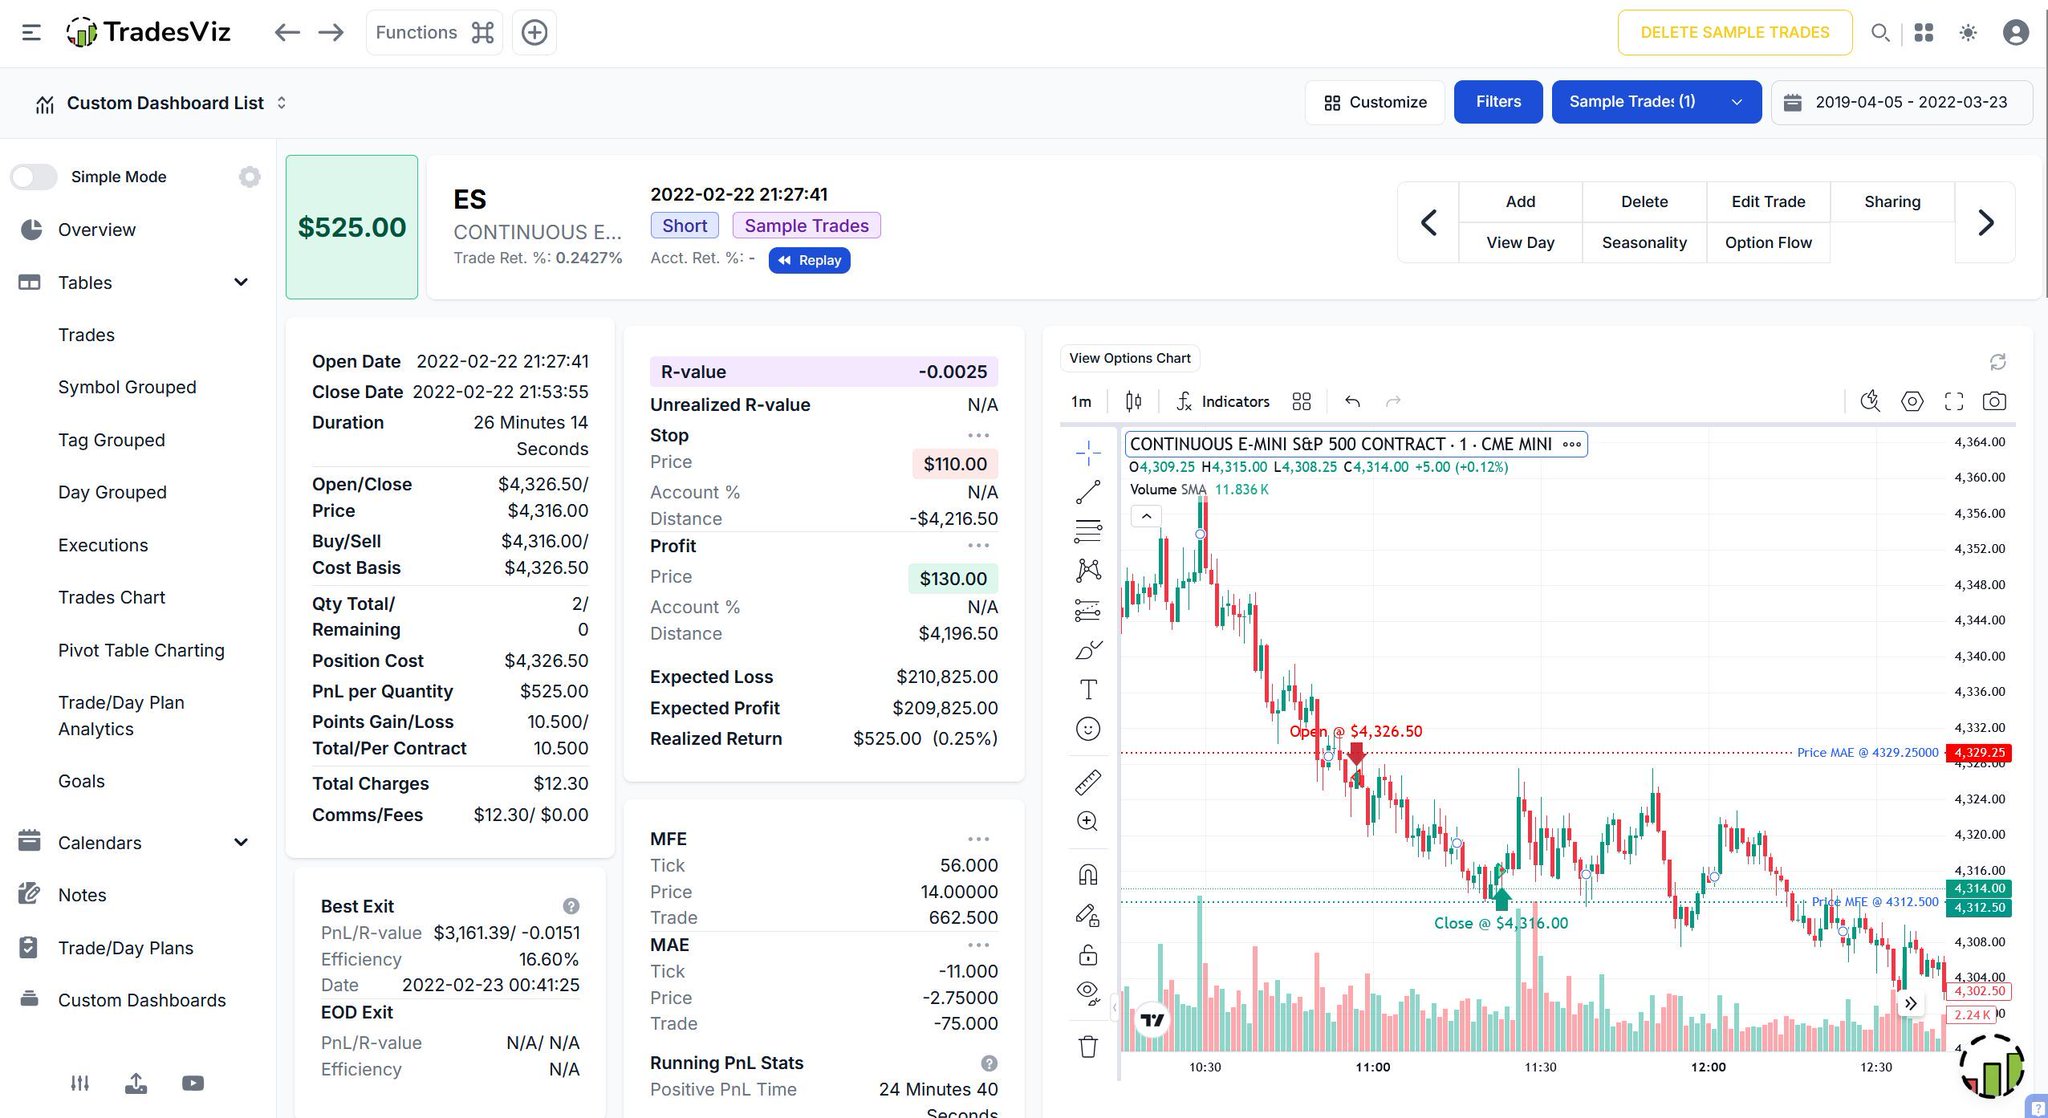Image resolution: width=2048 pixels, height=1118 pixels.
Task: Collapse the Tables sidebar section
Action: coord(240,283)
